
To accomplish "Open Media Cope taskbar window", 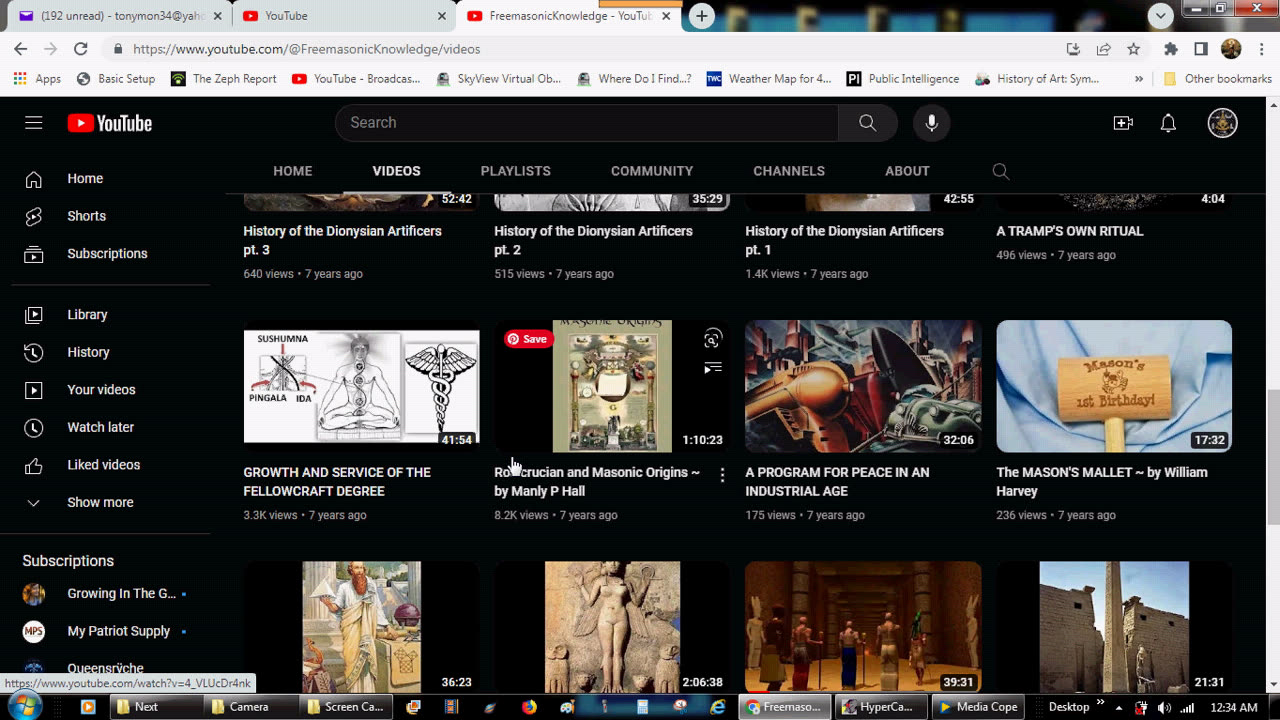I will tap(977, 706).
